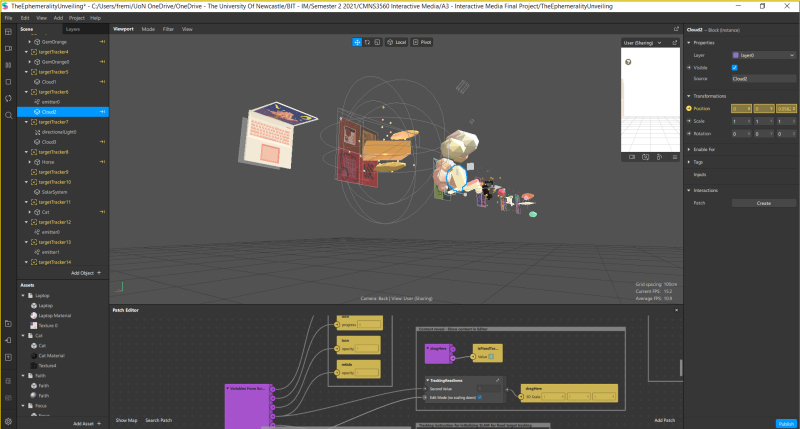The image size is (800, 429).
Task: Collapse the Transformations section
Action: pyautogui.click(x=689, y=96)
